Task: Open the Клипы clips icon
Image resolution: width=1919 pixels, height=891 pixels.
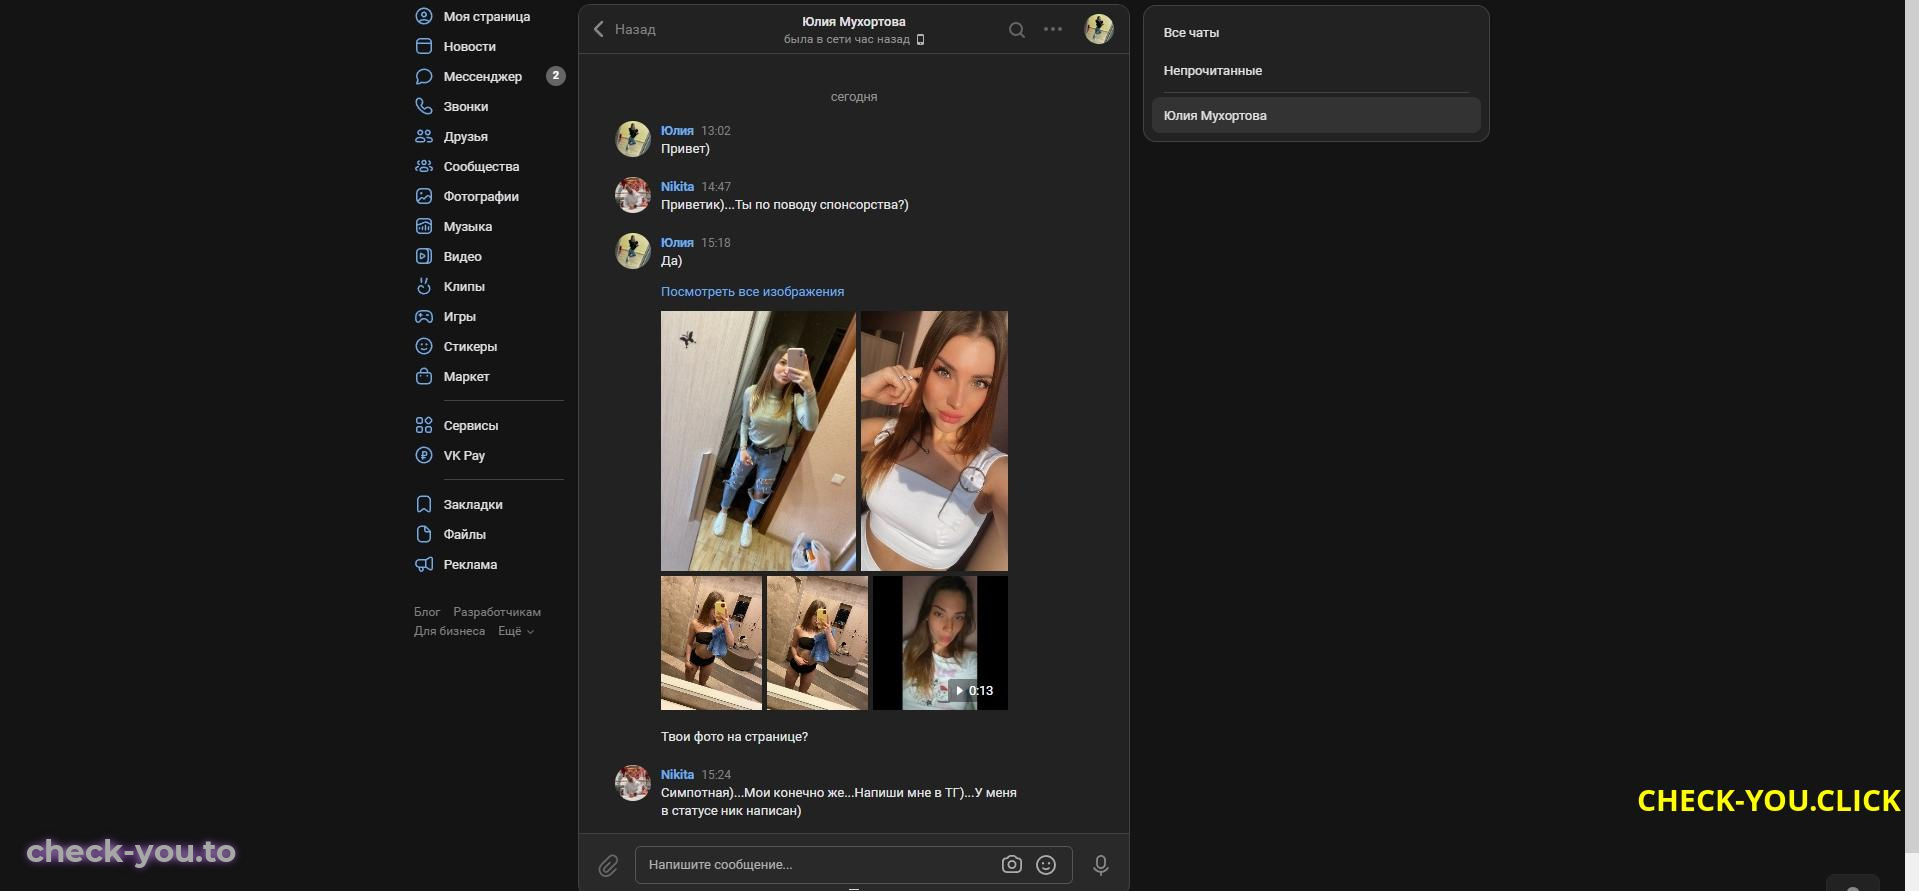Action: click(424, 286)
